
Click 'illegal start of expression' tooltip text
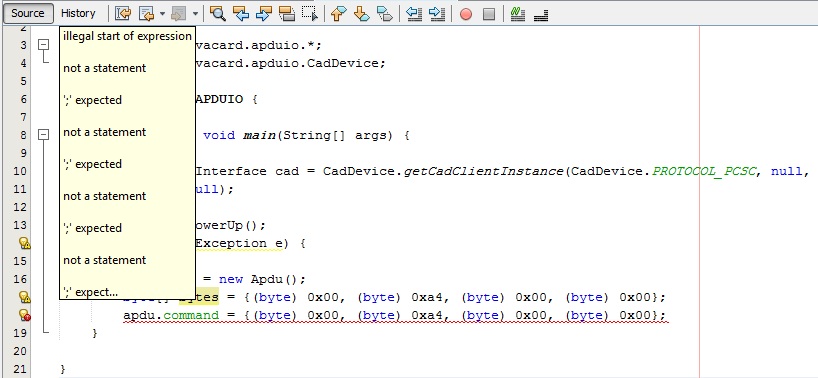(x=127, y=36)
